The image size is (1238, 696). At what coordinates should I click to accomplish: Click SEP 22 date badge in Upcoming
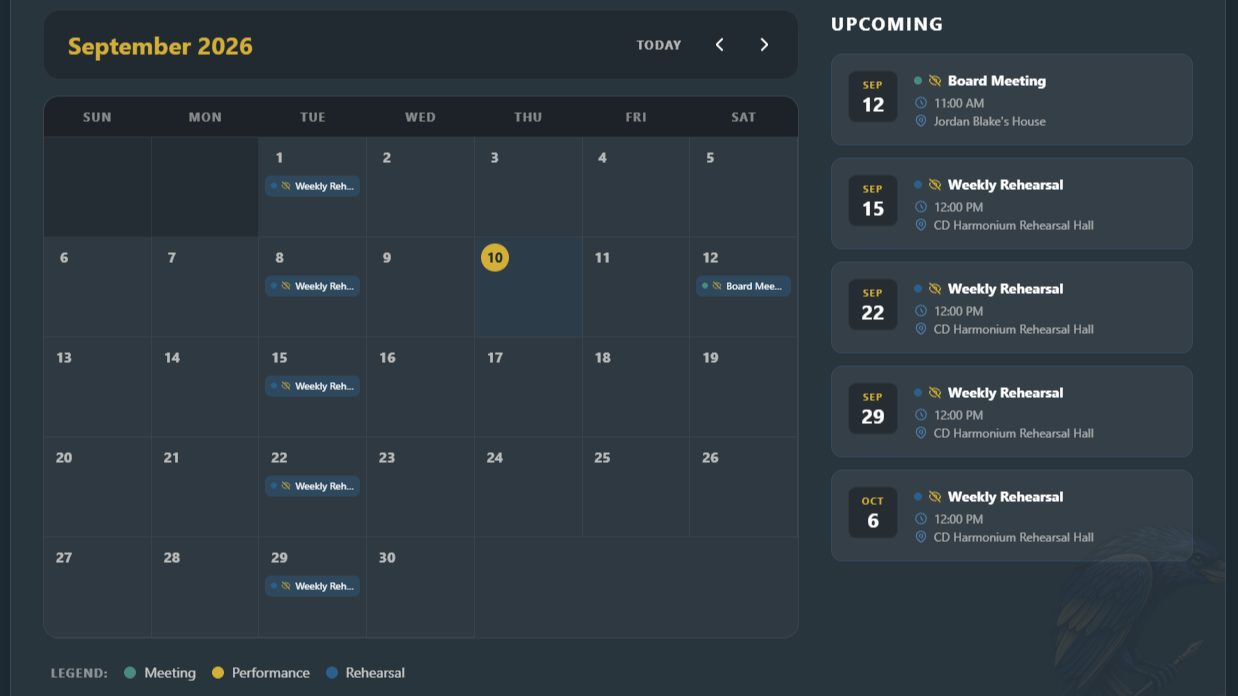pyautogui.click(x=873, y=305)
